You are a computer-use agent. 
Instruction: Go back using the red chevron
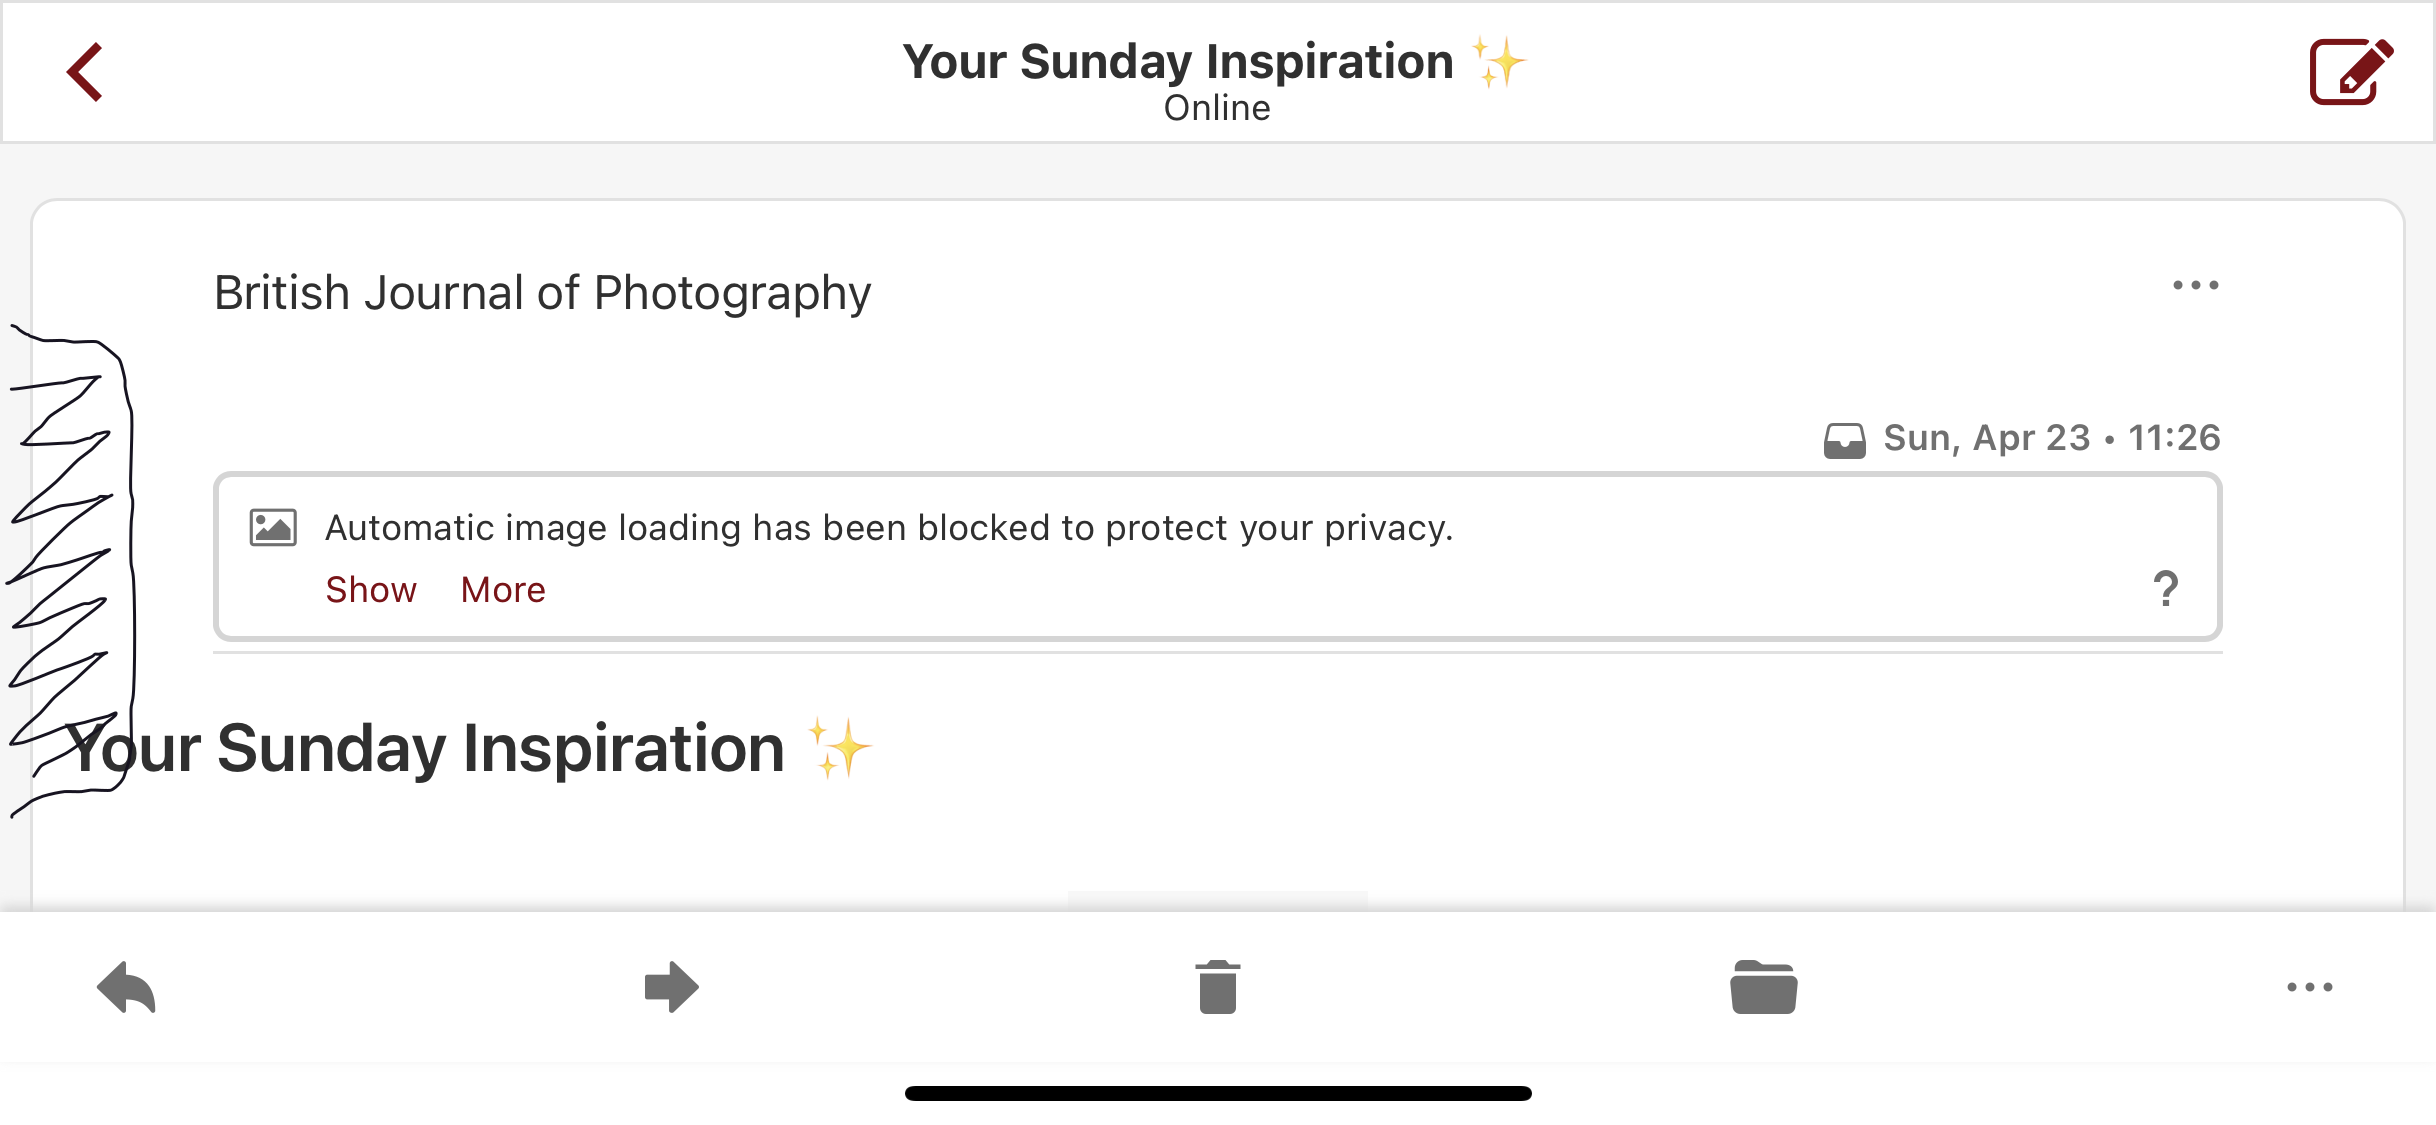click(86, 72)
